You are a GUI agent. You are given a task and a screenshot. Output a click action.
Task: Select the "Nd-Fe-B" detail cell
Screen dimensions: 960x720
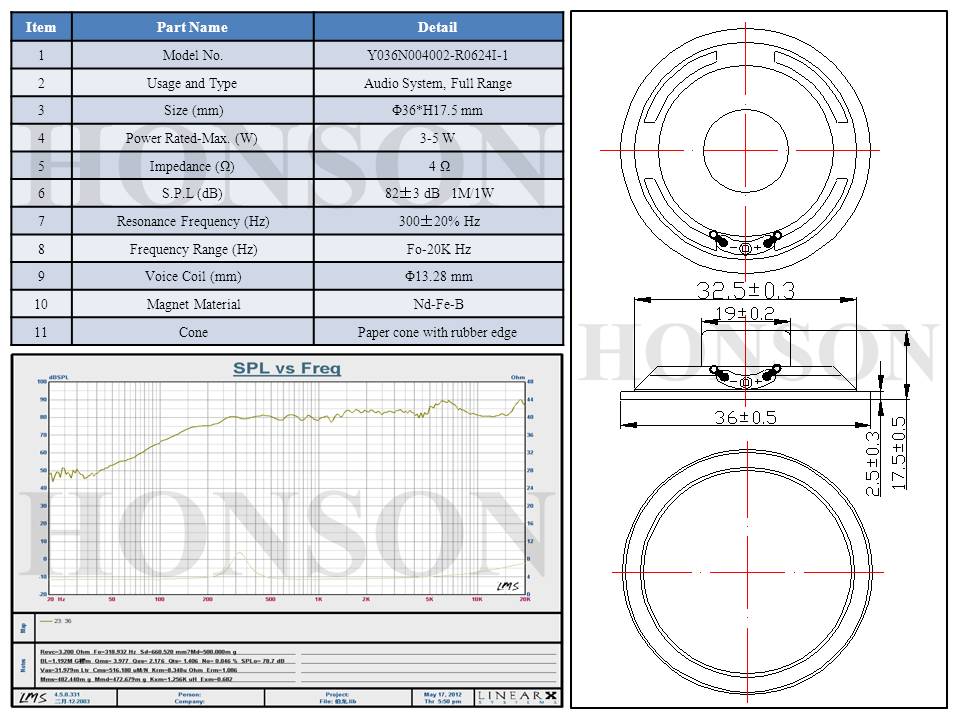pyautogui.click(x=437, y=304)
